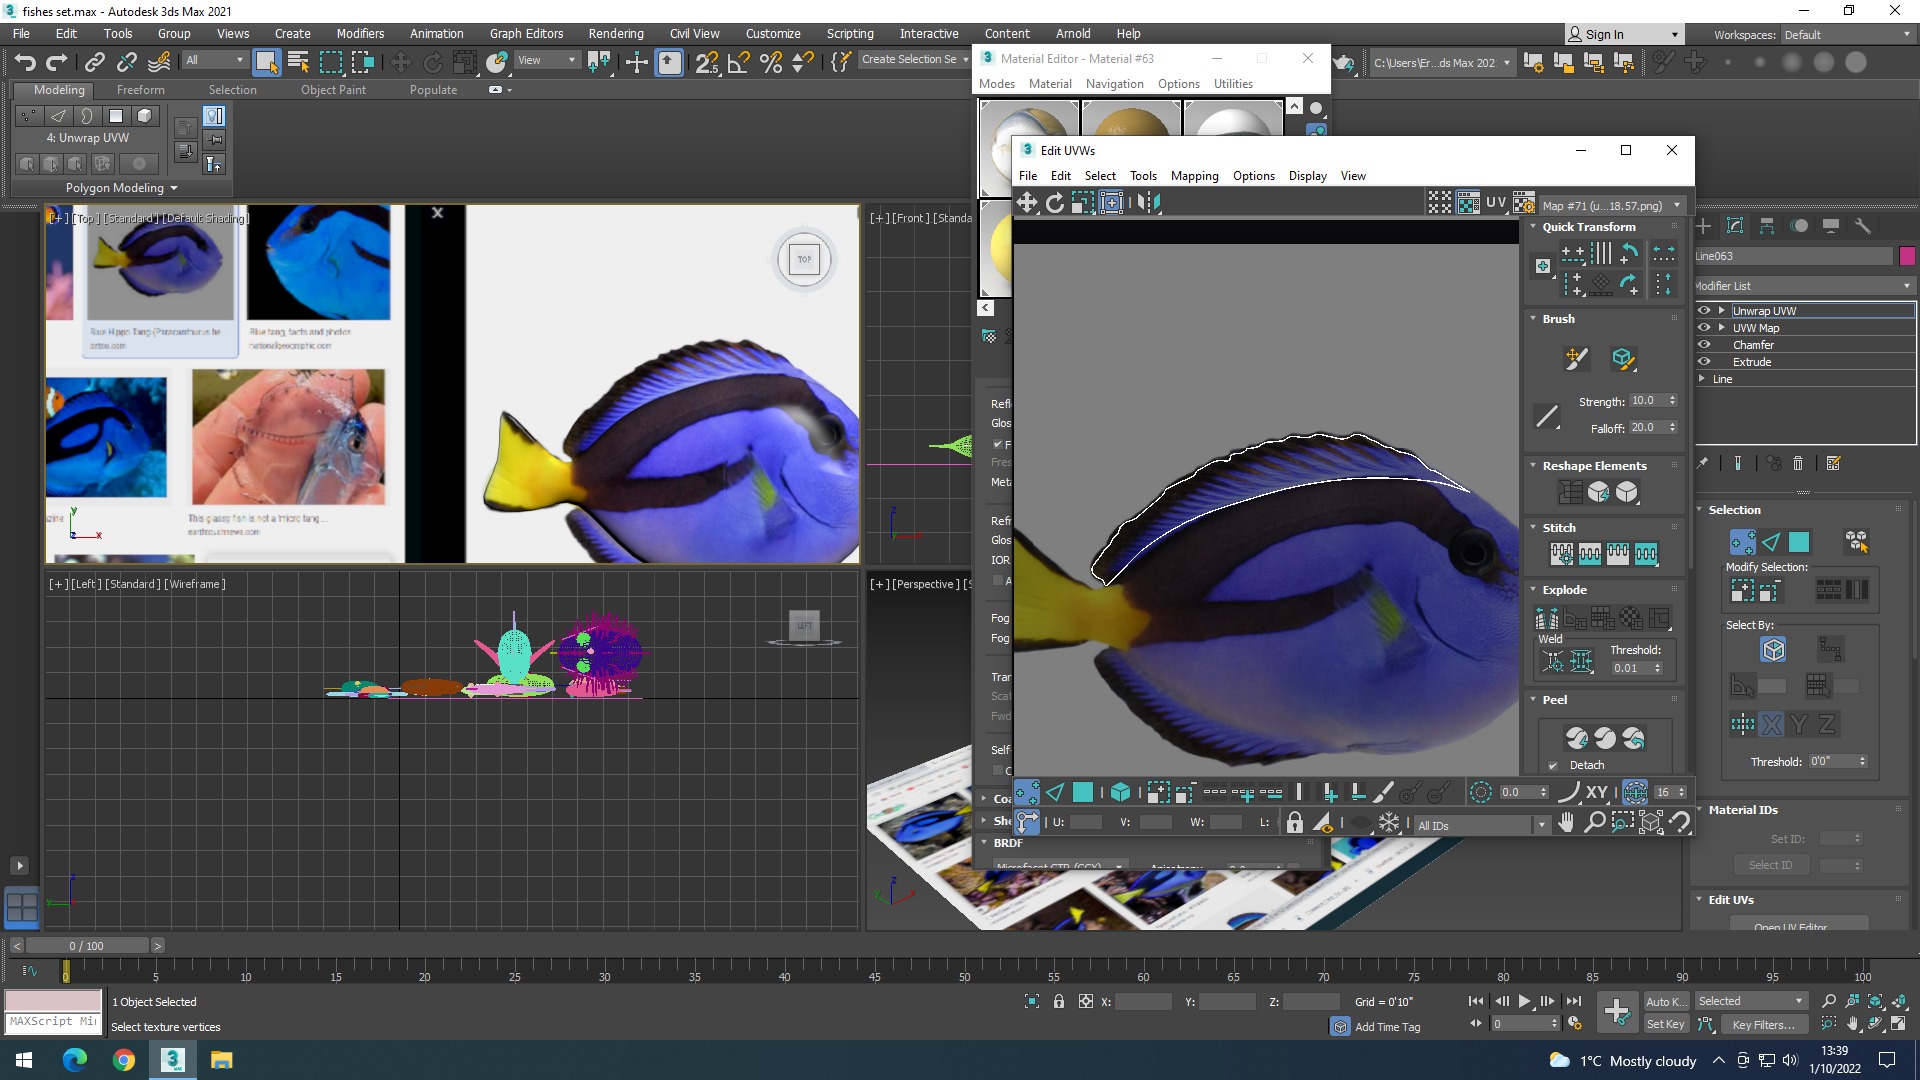Screen dimensions: 1920x1080
Task: Expand the Line entry in modifier stack
Action: tap(1702, 379)
